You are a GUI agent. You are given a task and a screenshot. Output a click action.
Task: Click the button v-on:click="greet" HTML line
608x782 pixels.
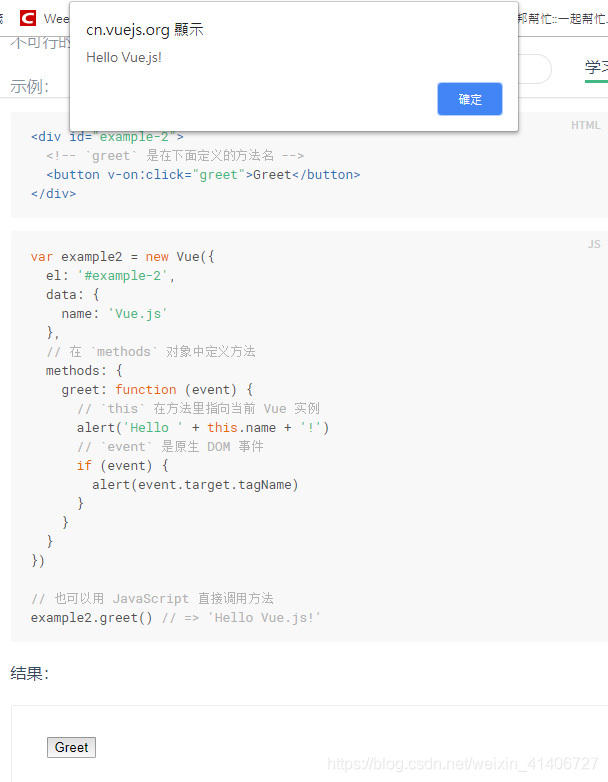tap(203, 175)
